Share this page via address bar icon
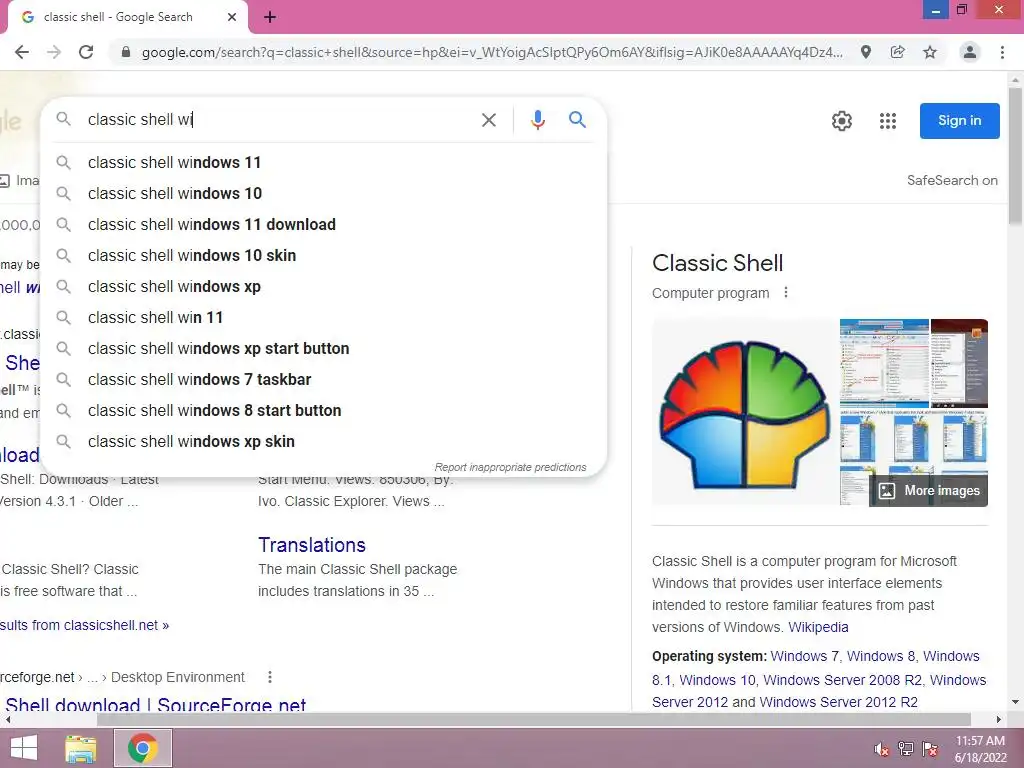Viewport: 1024px width, 768px height. [x=898, y=52]
